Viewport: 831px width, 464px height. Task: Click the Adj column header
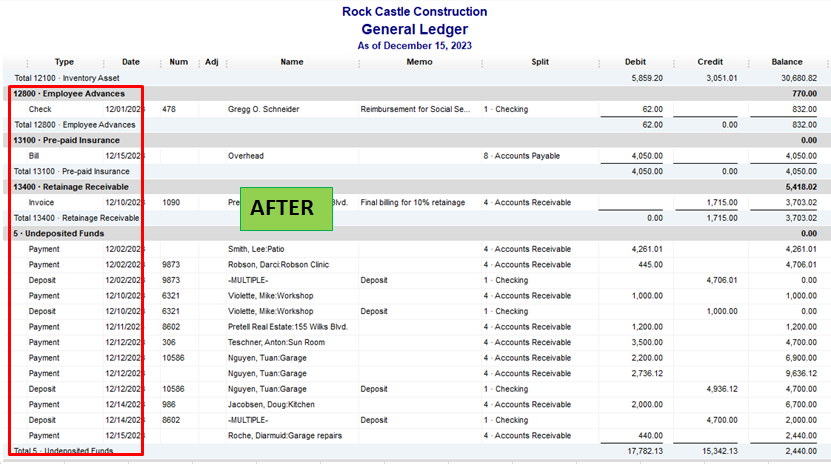pyautogui.click(x=211, y=62)
